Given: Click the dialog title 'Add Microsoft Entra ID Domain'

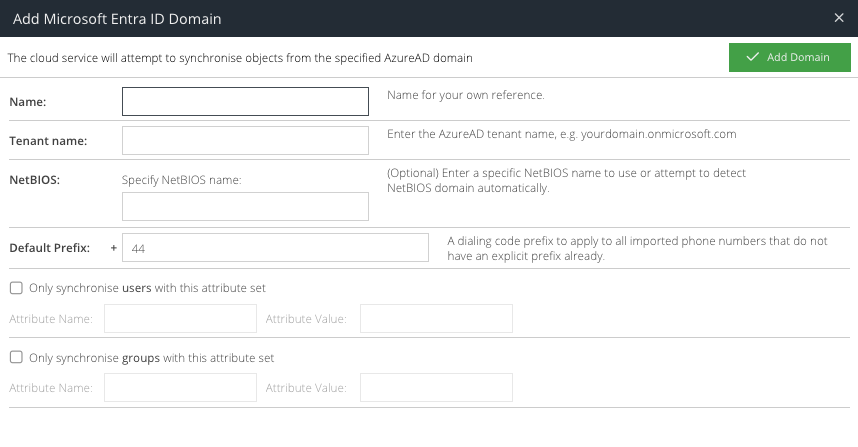Looking at the screenshot, I should coord(117,19).
